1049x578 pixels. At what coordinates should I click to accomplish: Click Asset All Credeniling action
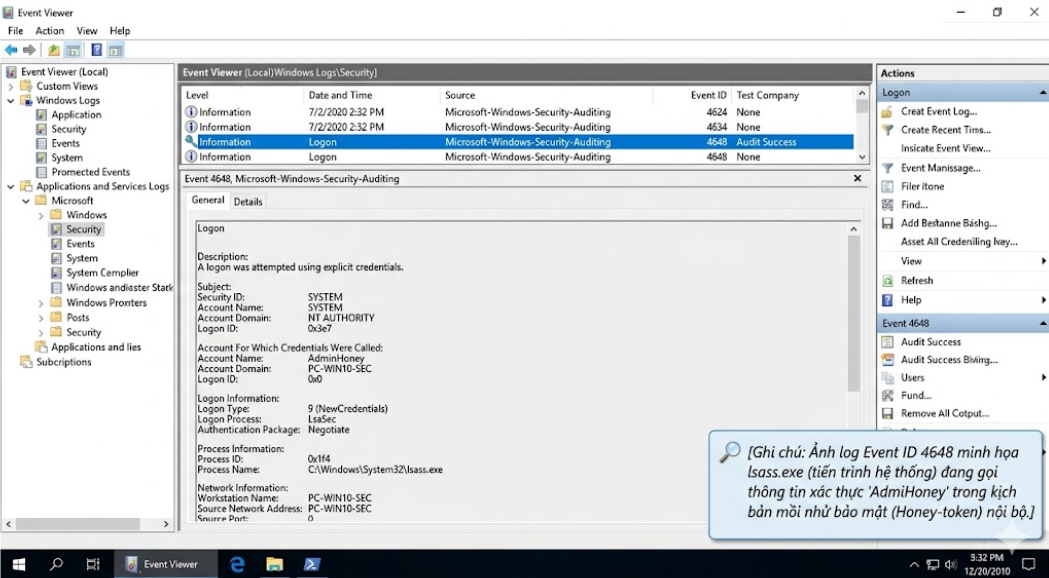tap(959, 242)
